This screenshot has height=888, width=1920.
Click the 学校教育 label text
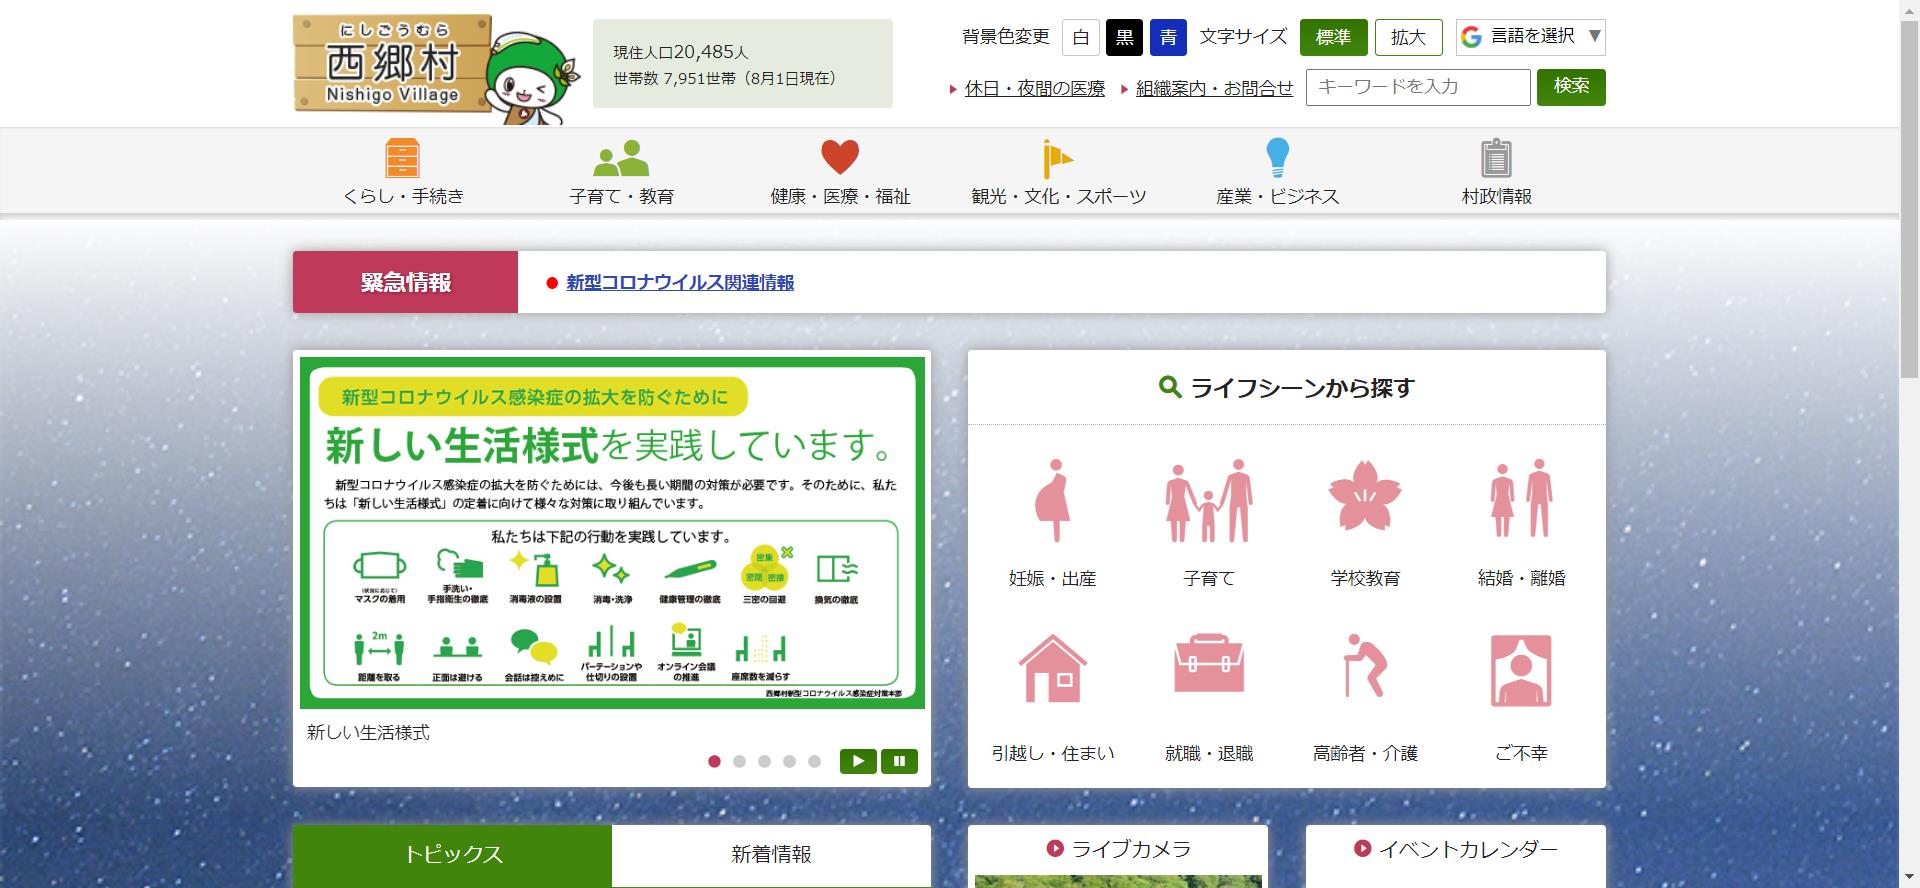tap(1365, 579)
